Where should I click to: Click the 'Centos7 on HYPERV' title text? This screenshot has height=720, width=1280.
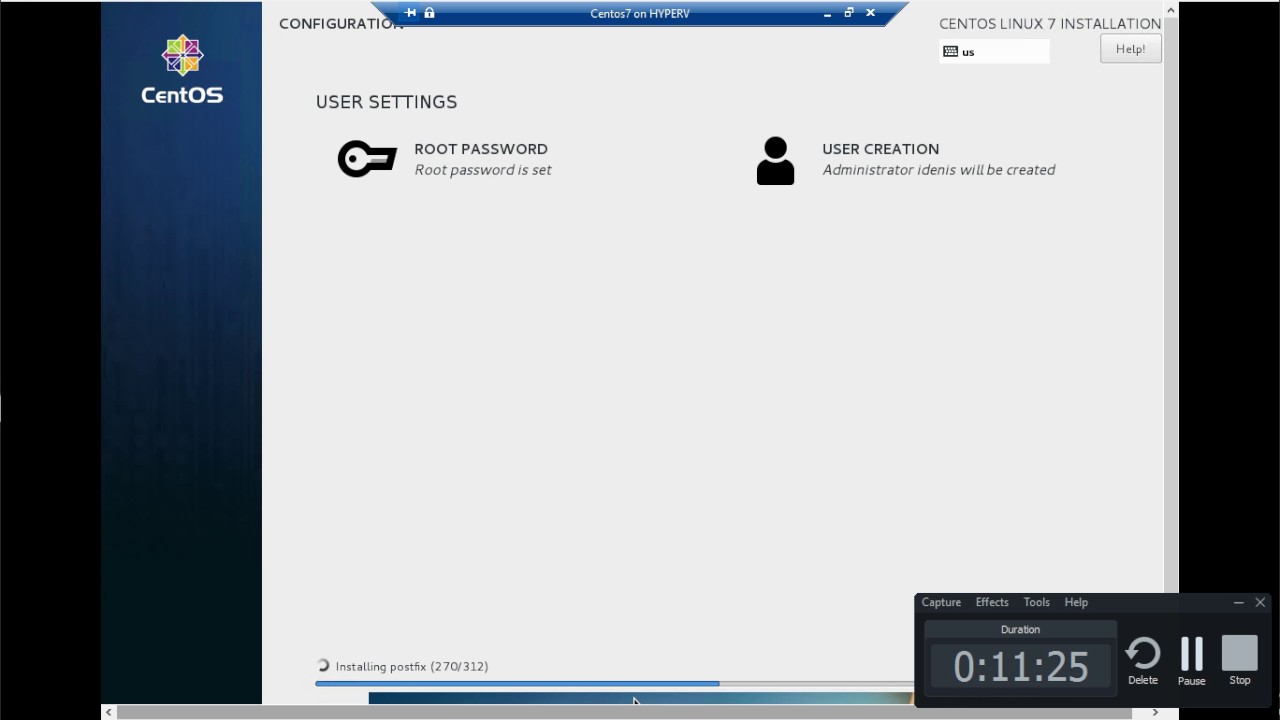pyautogui.click(x=640, y=13)
